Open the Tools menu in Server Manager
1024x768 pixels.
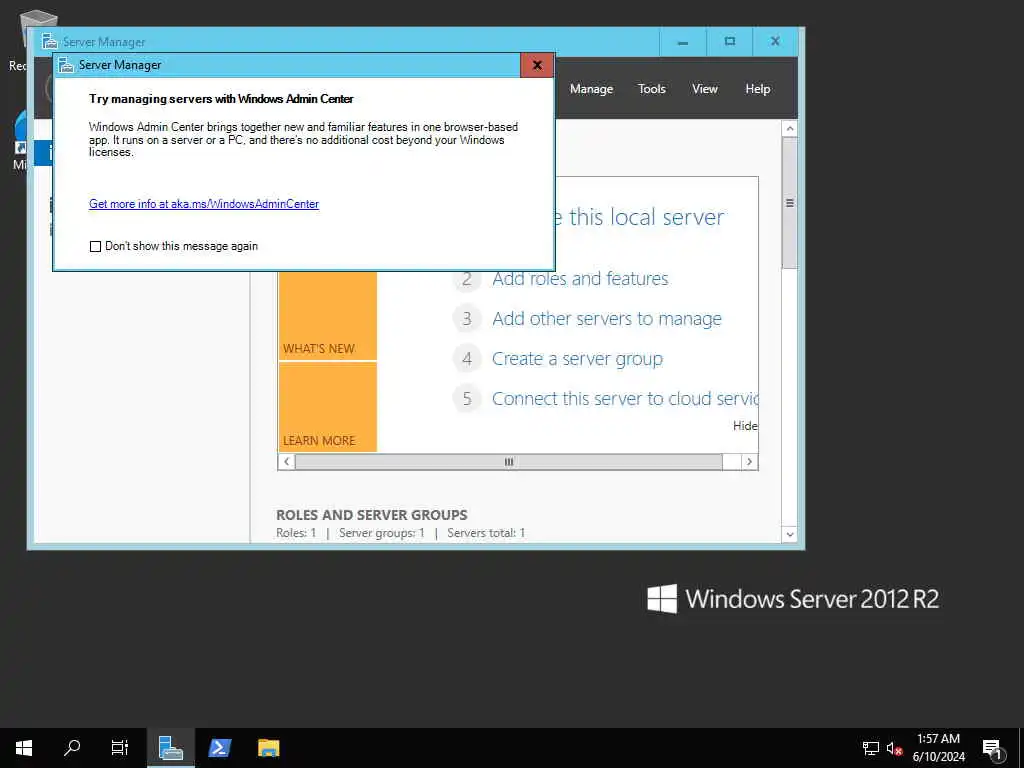click(652, 89)
